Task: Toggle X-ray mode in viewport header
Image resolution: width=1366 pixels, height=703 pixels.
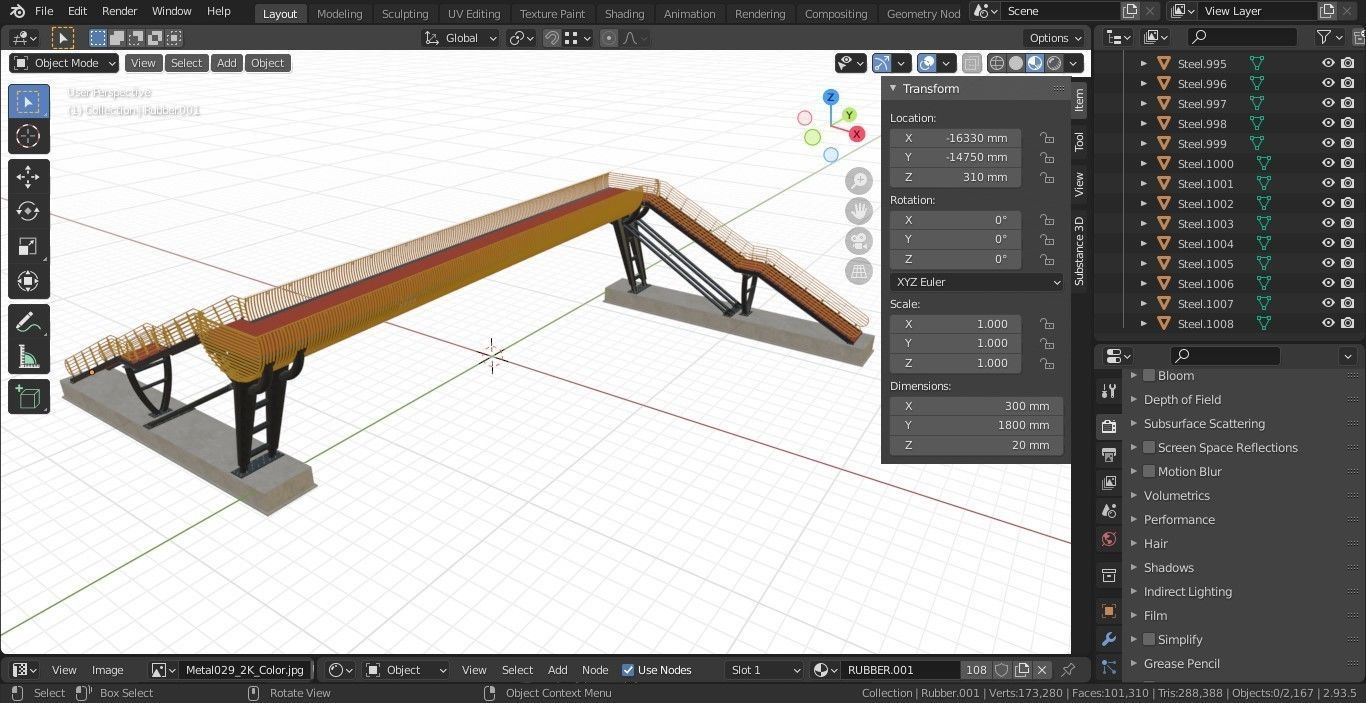Action: [972, 63]
